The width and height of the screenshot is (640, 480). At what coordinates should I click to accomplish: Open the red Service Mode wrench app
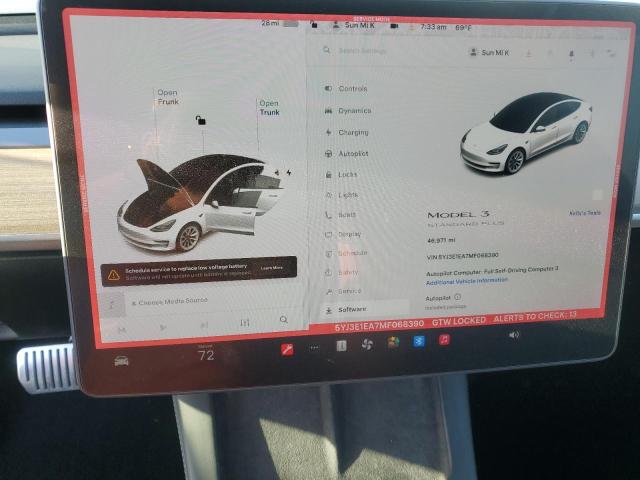[287, 349]
